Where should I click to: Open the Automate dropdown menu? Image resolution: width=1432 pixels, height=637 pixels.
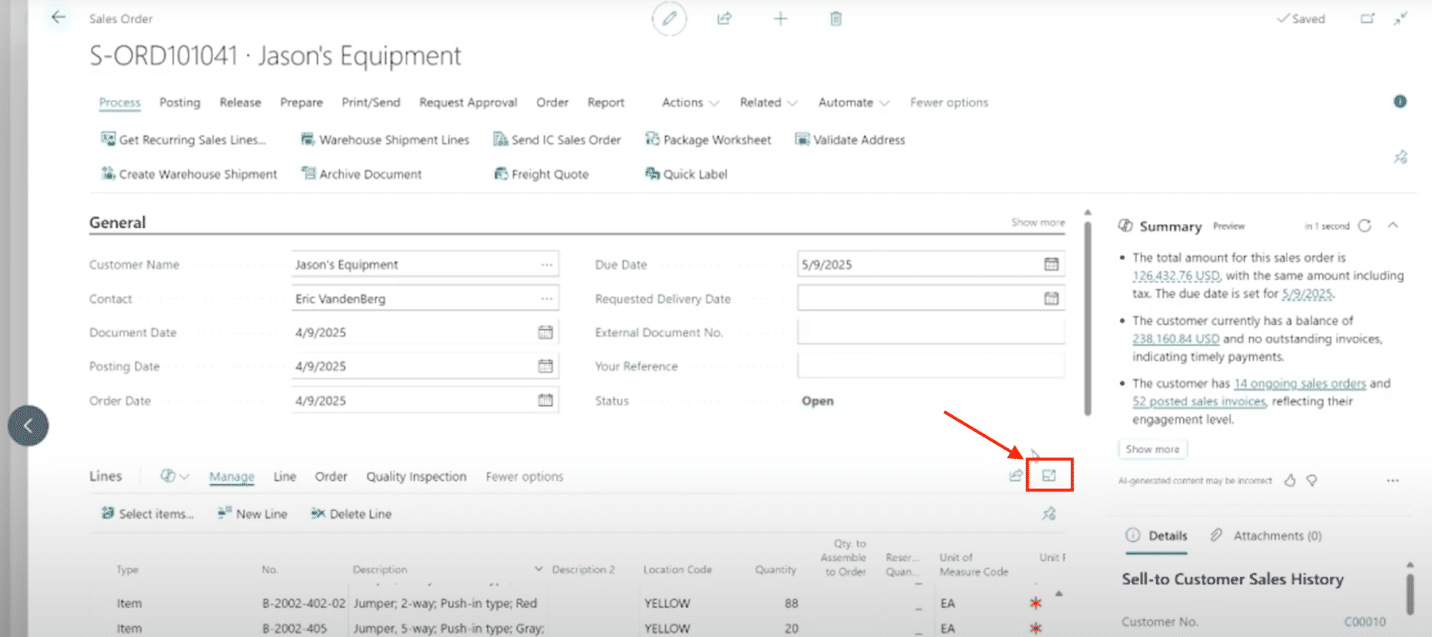click(853, 102)
